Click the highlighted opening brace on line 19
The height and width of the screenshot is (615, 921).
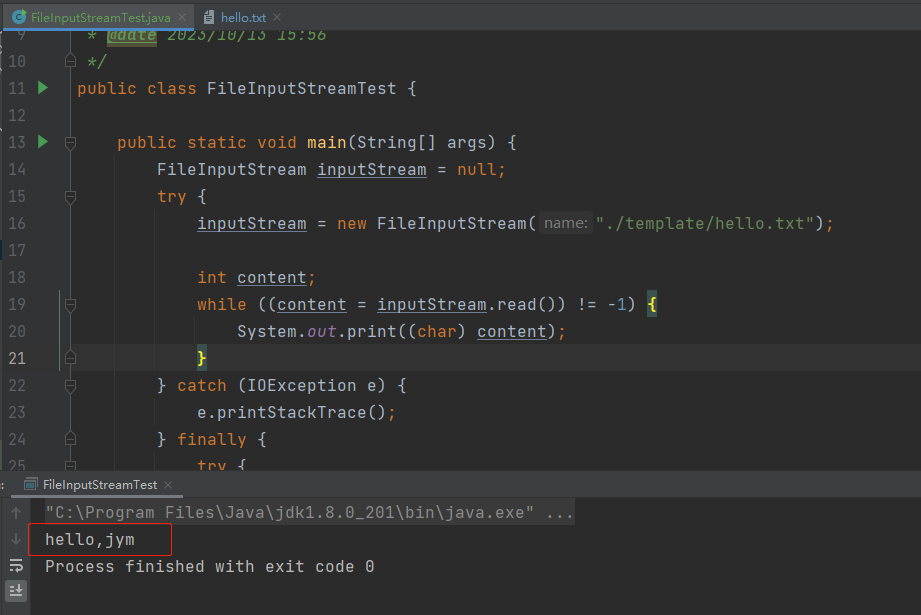click(x=652, y=304)
